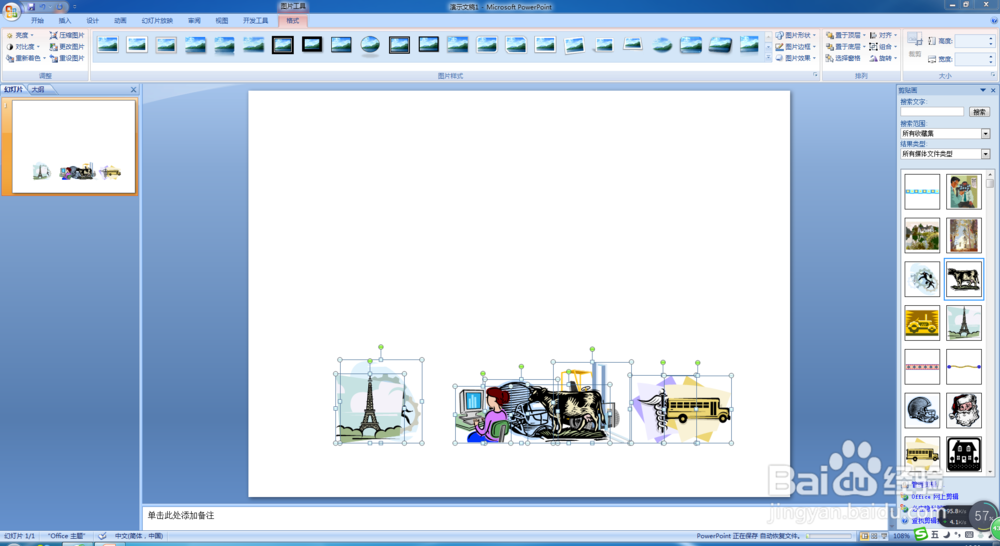Switch to the 审阅 ribbon tab
This screenshot has width=1000, height=546.
(194, 21)
